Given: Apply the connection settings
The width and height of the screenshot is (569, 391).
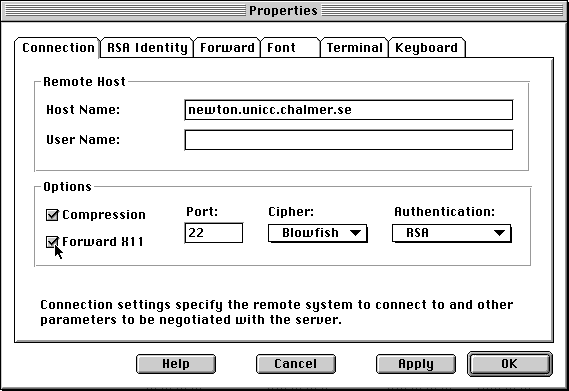Looking at the screenshot, I should [x=416, y=364].
